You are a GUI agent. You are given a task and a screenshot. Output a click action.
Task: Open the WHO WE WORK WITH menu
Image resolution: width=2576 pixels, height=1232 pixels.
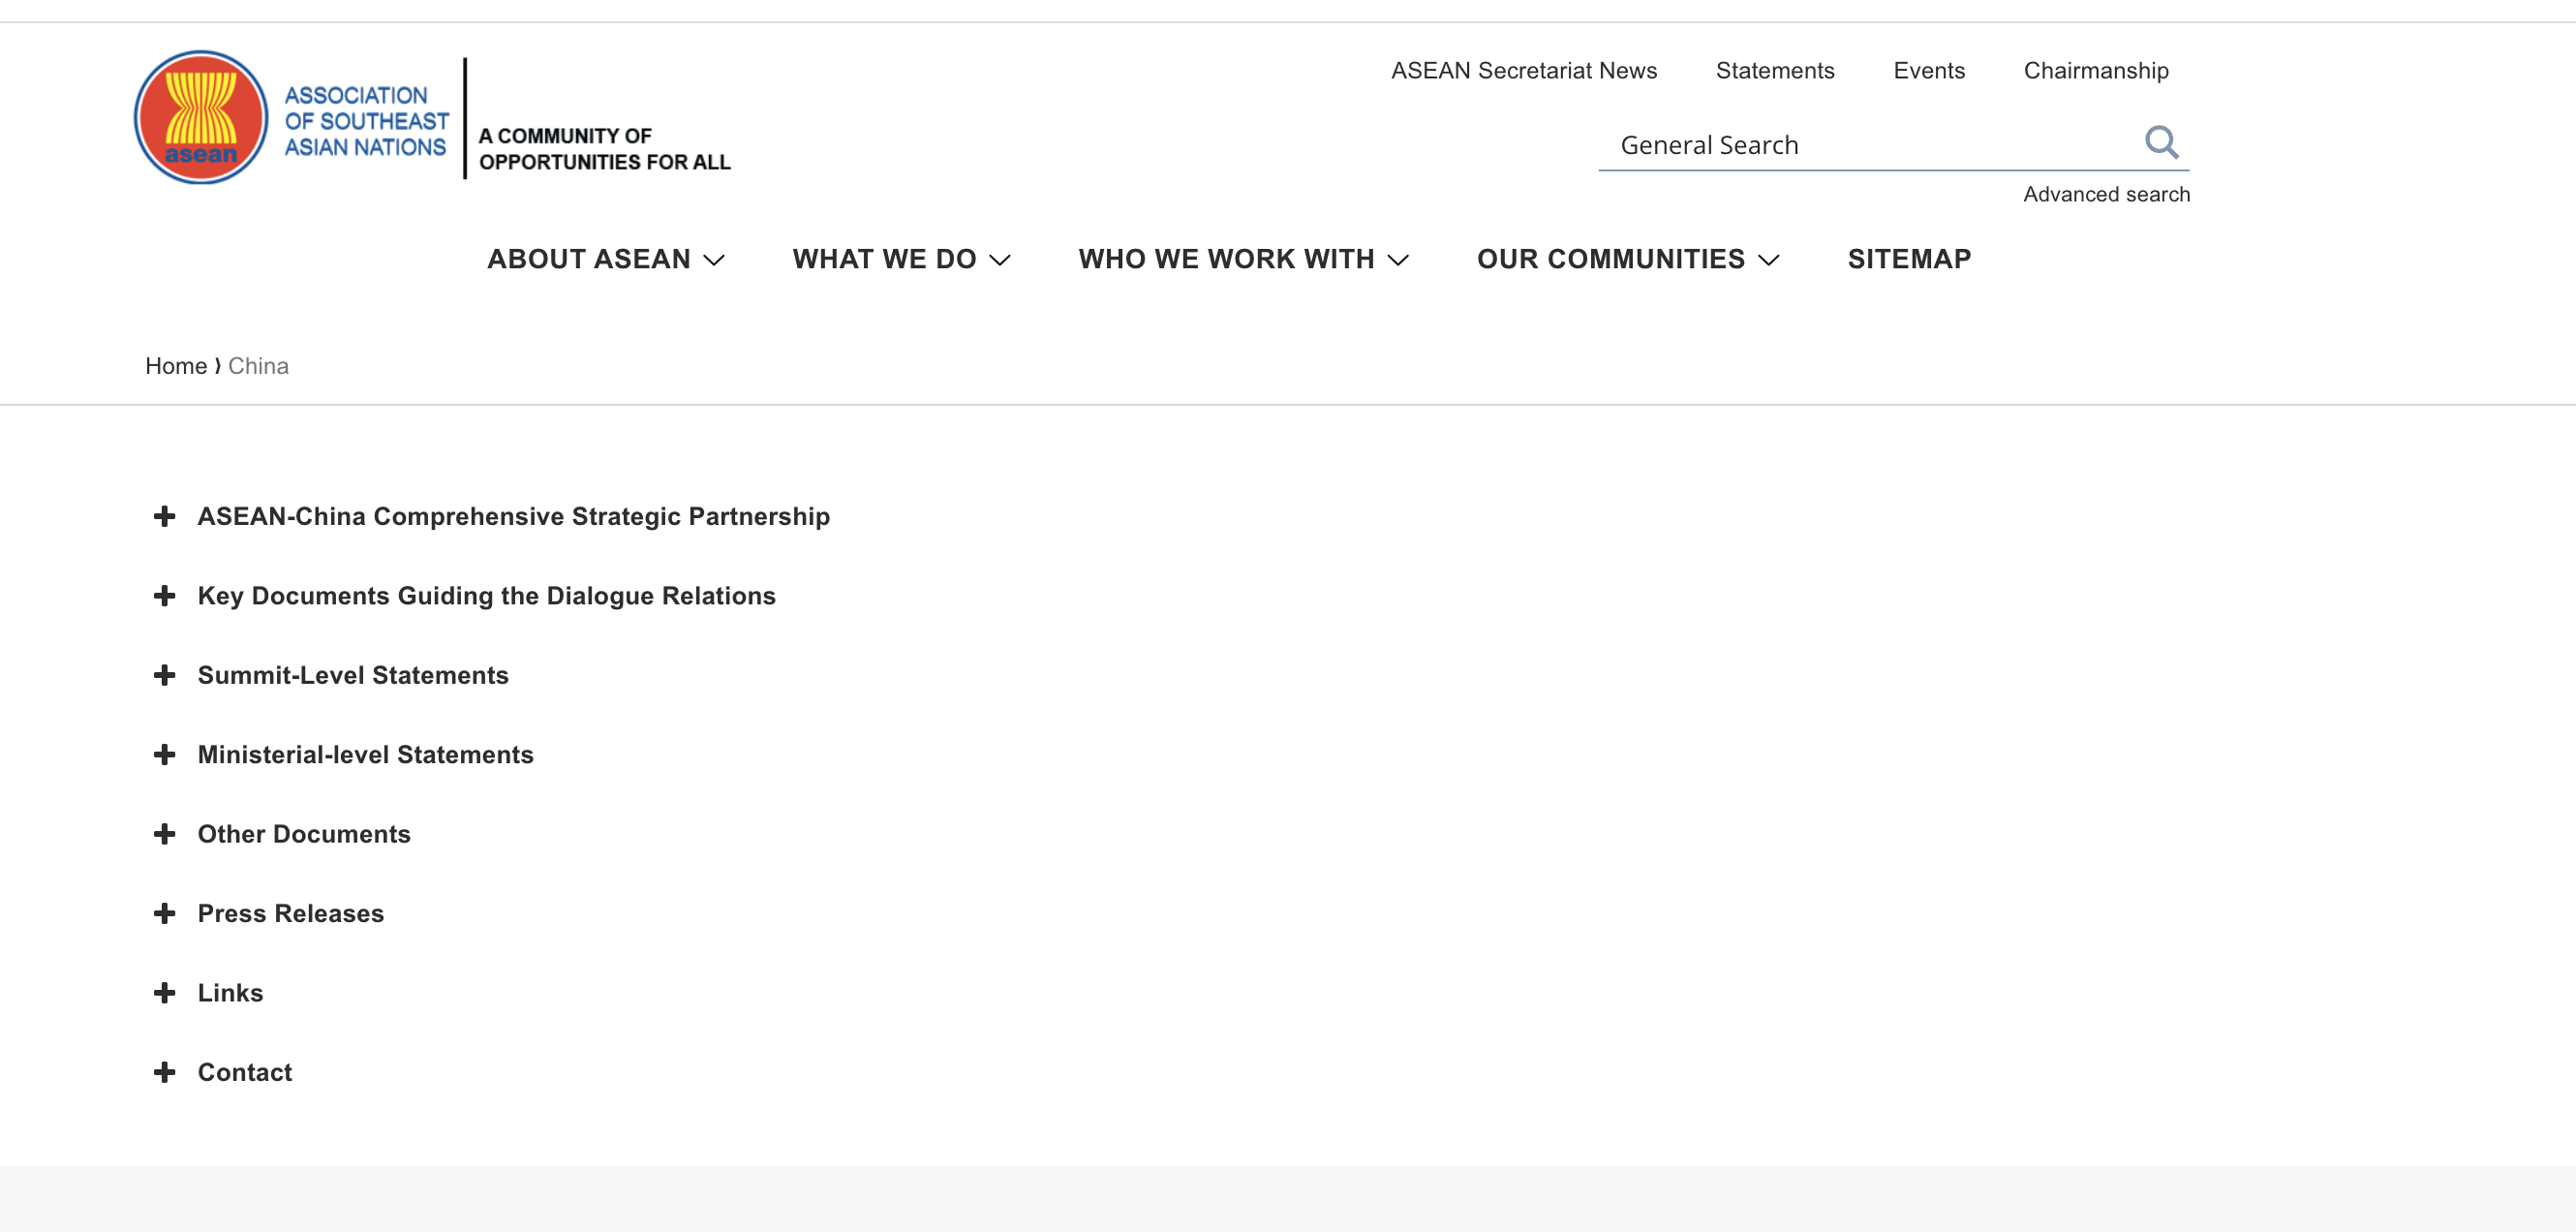click(1243, 259)
